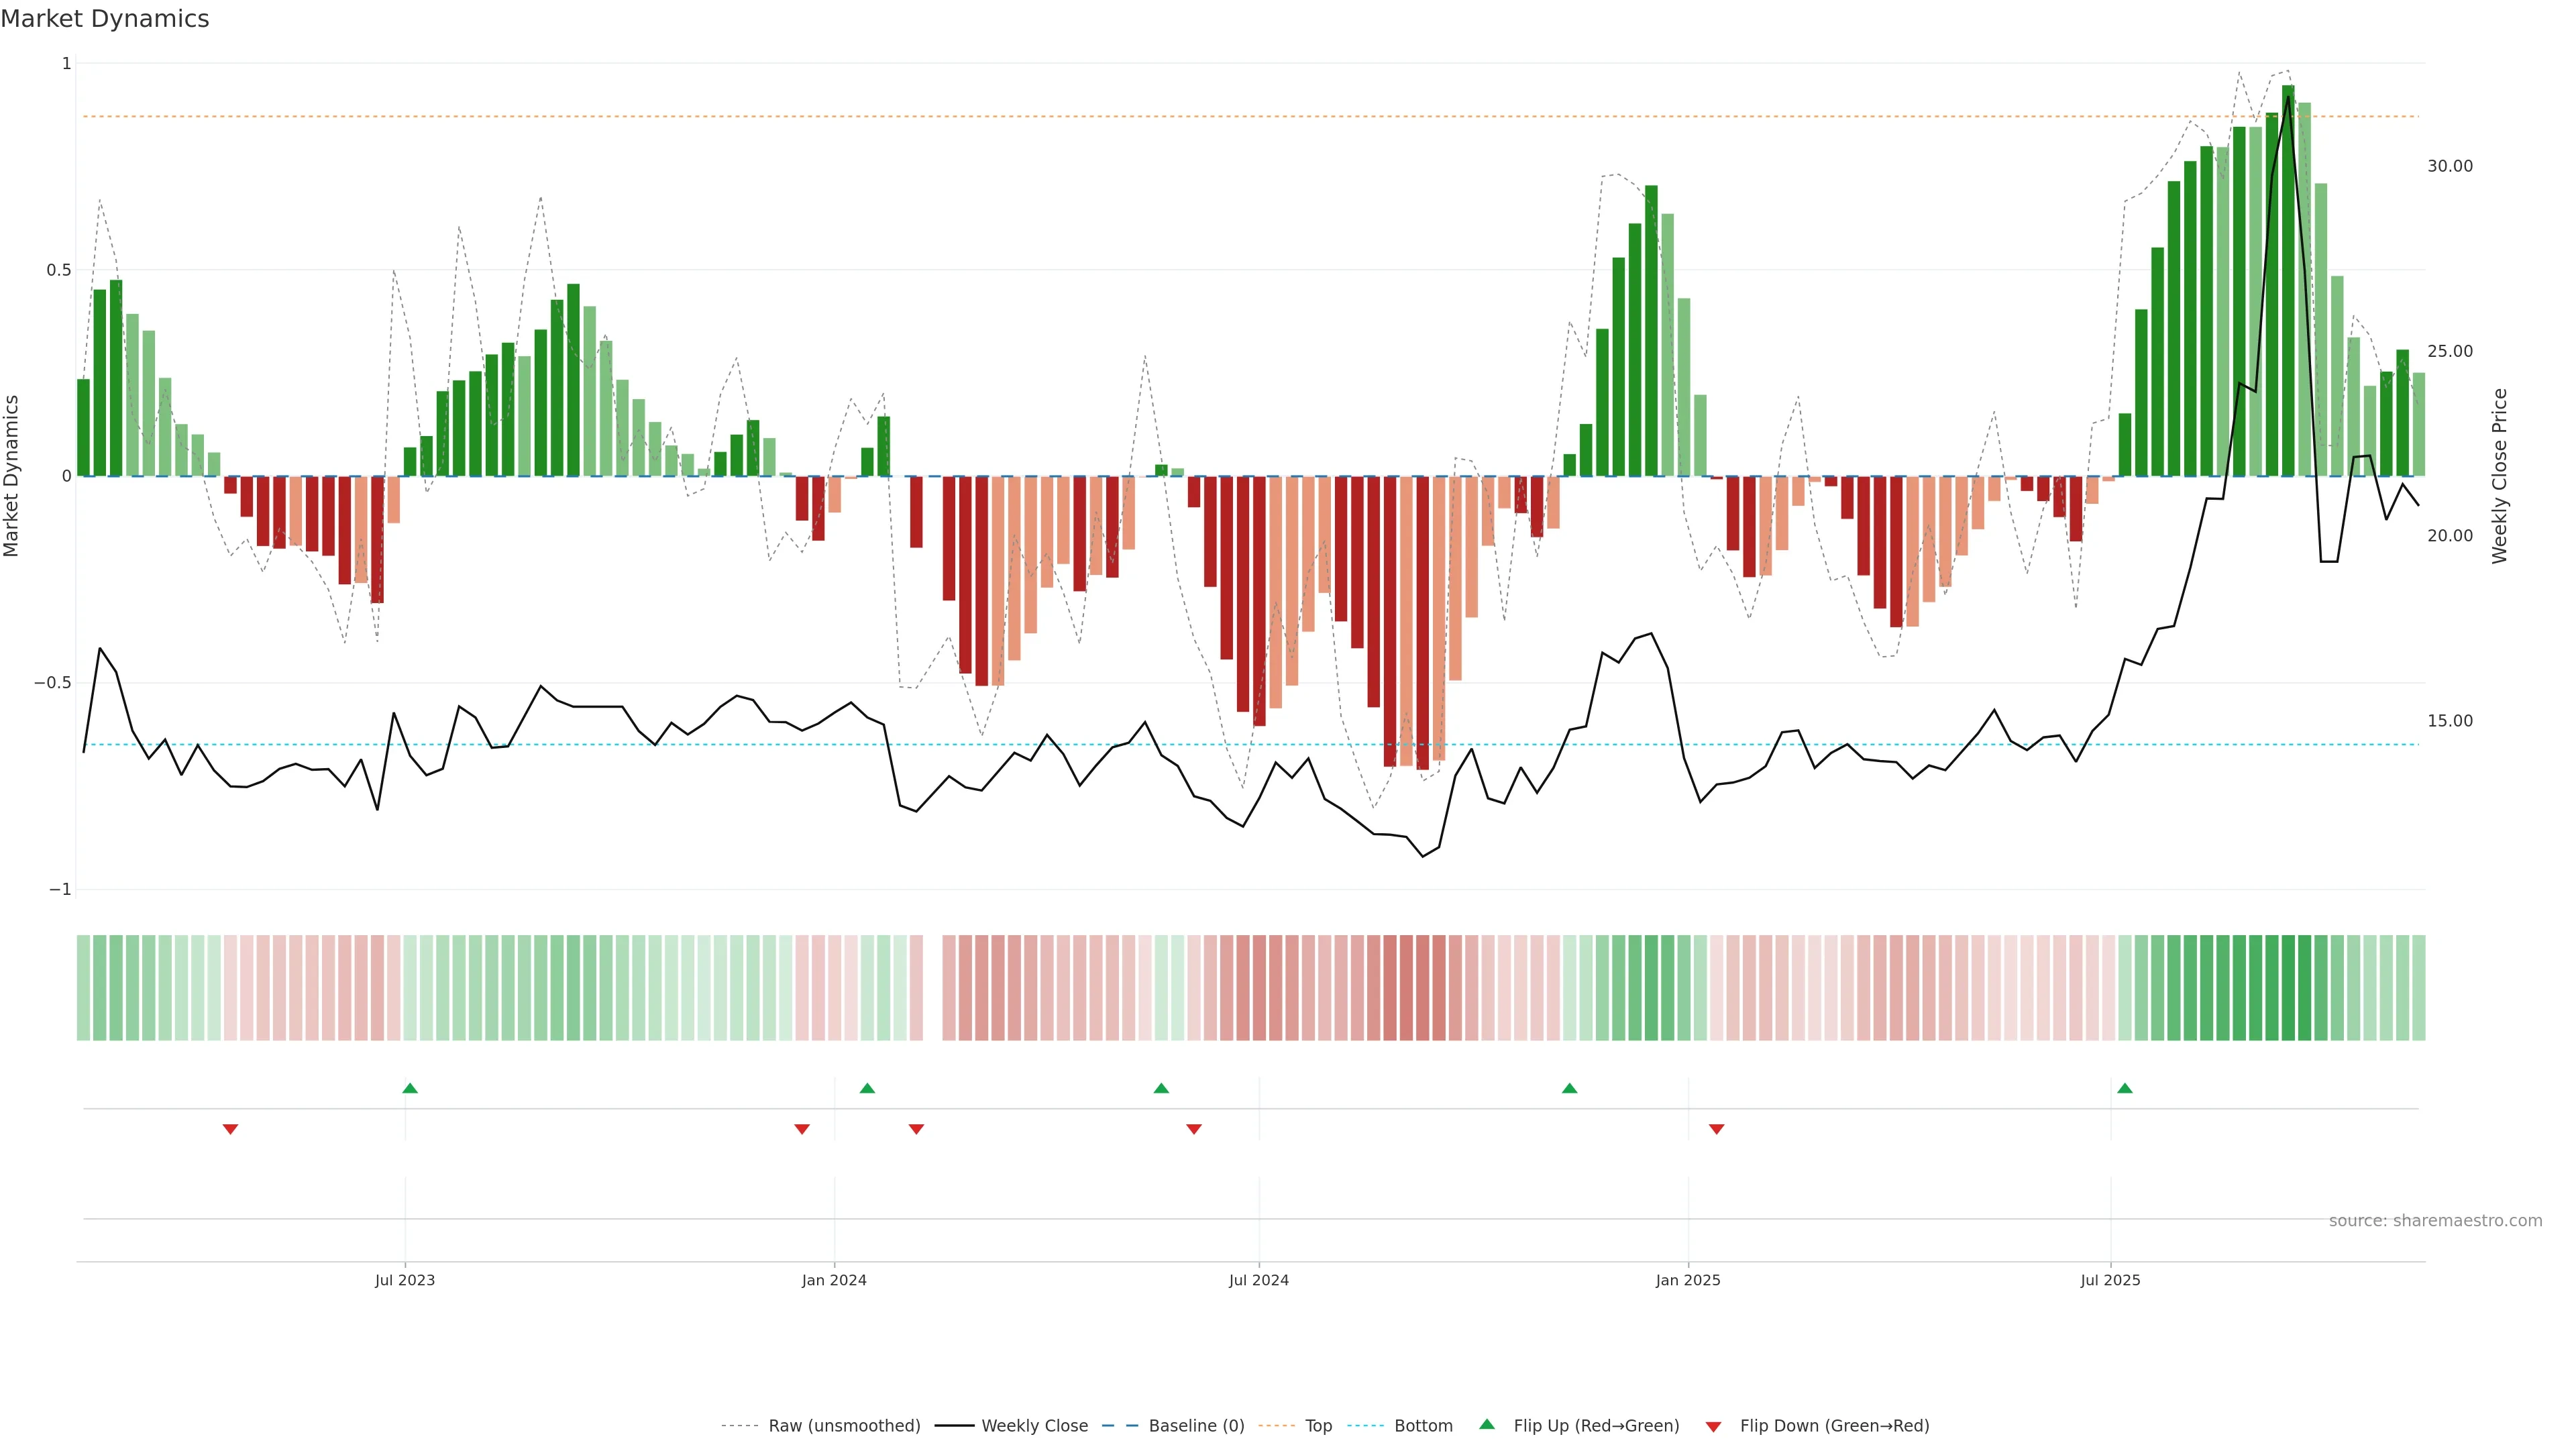The image size is (2576, 1449).
Task: Click the Flip Up marker at Jul 2023
Action: click(x=410, y=1088)
